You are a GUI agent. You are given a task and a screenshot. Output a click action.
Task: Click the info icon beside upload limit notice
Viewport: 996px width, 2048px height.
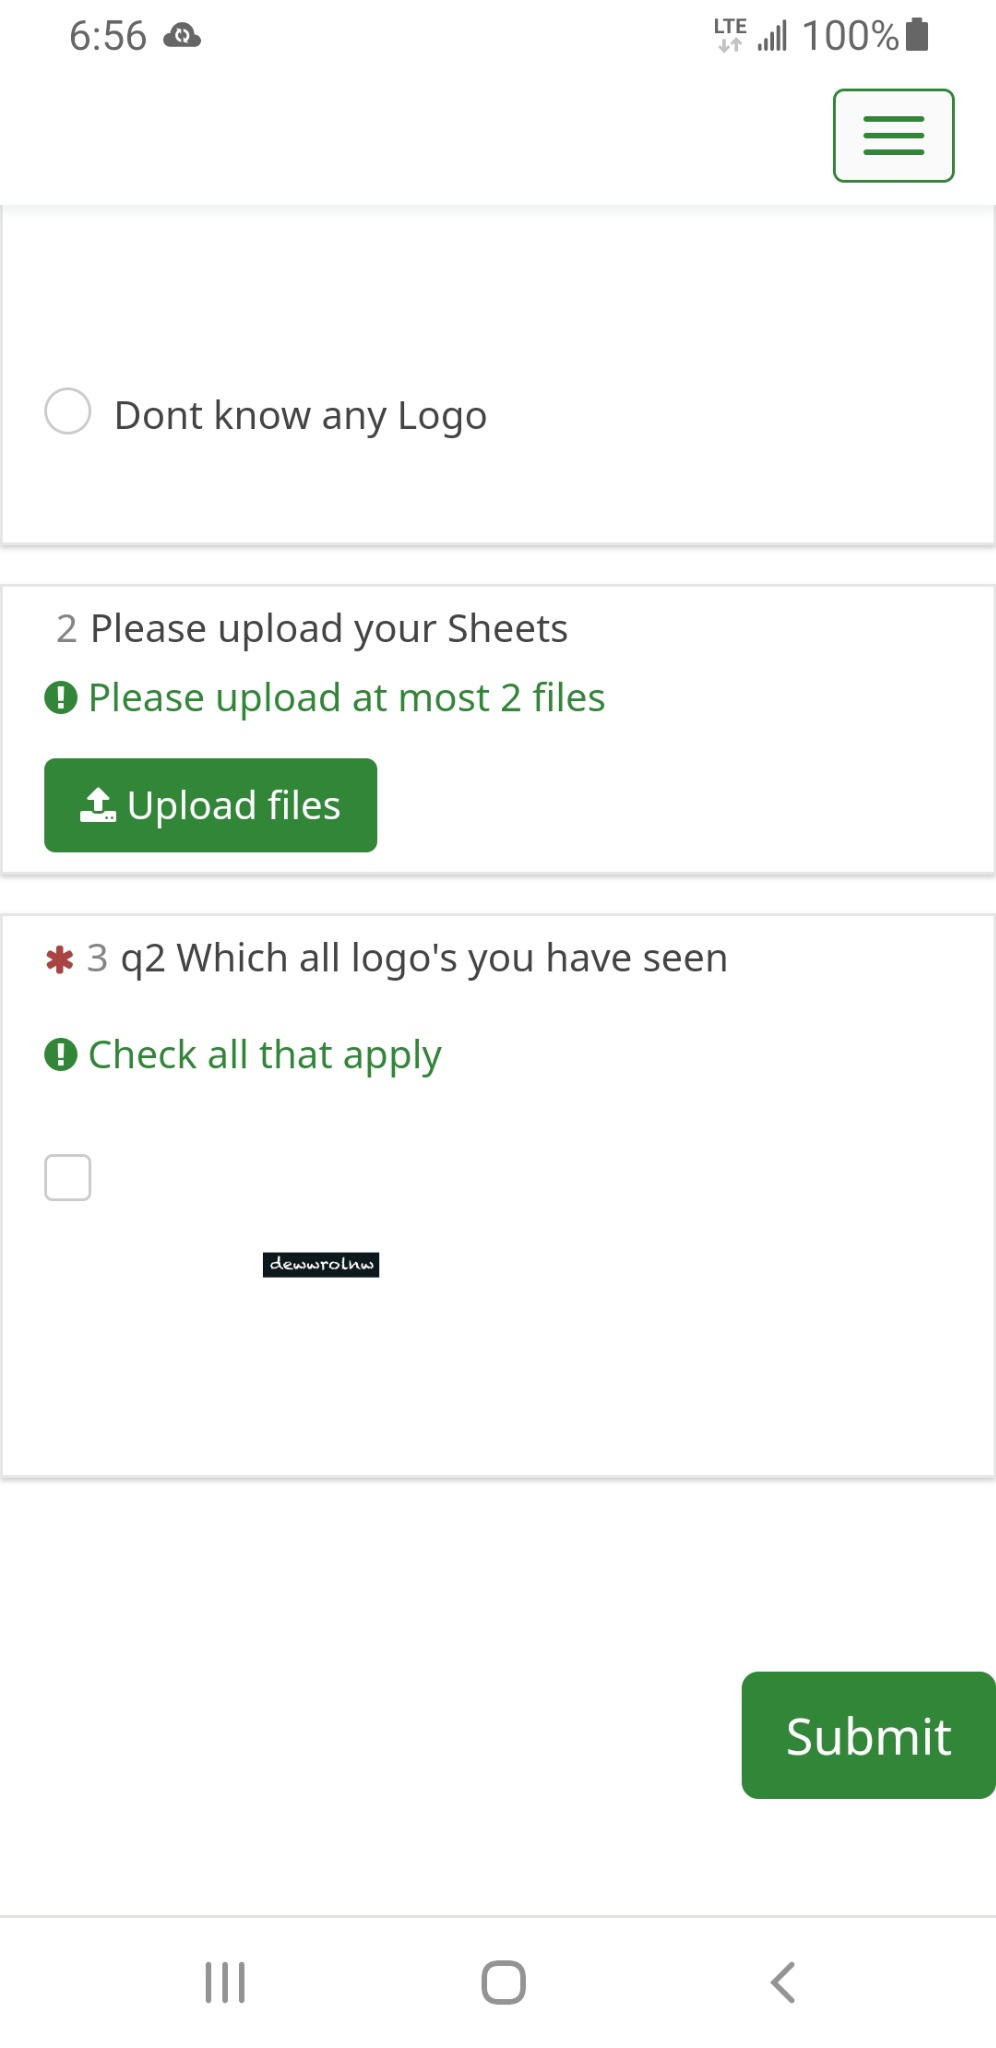click(x=61, y=697)
